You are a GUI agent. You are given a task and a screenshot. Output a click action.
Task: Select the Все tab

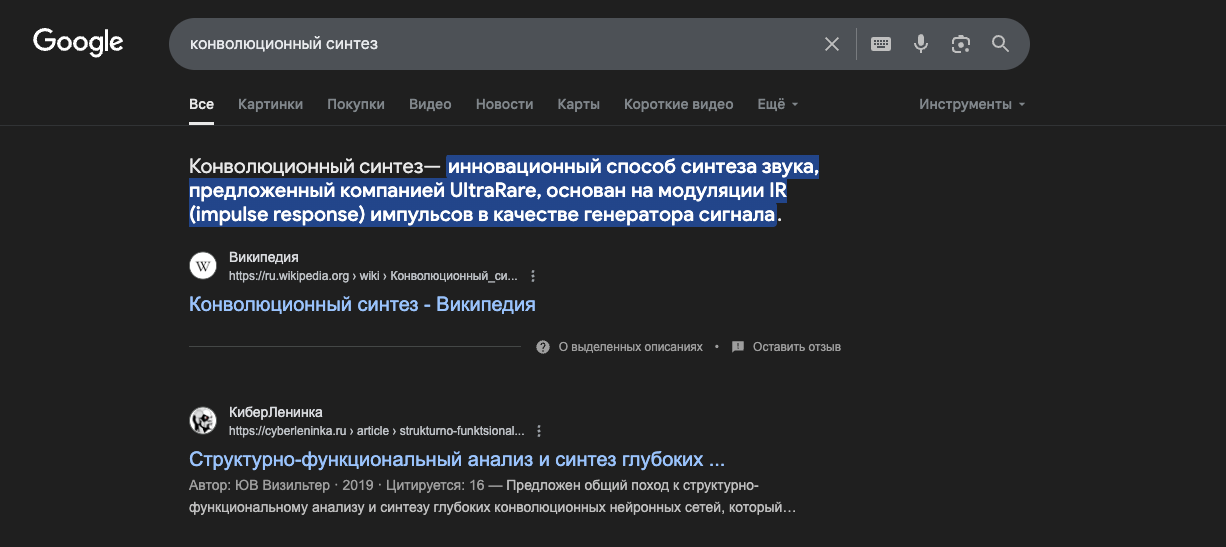201,104
